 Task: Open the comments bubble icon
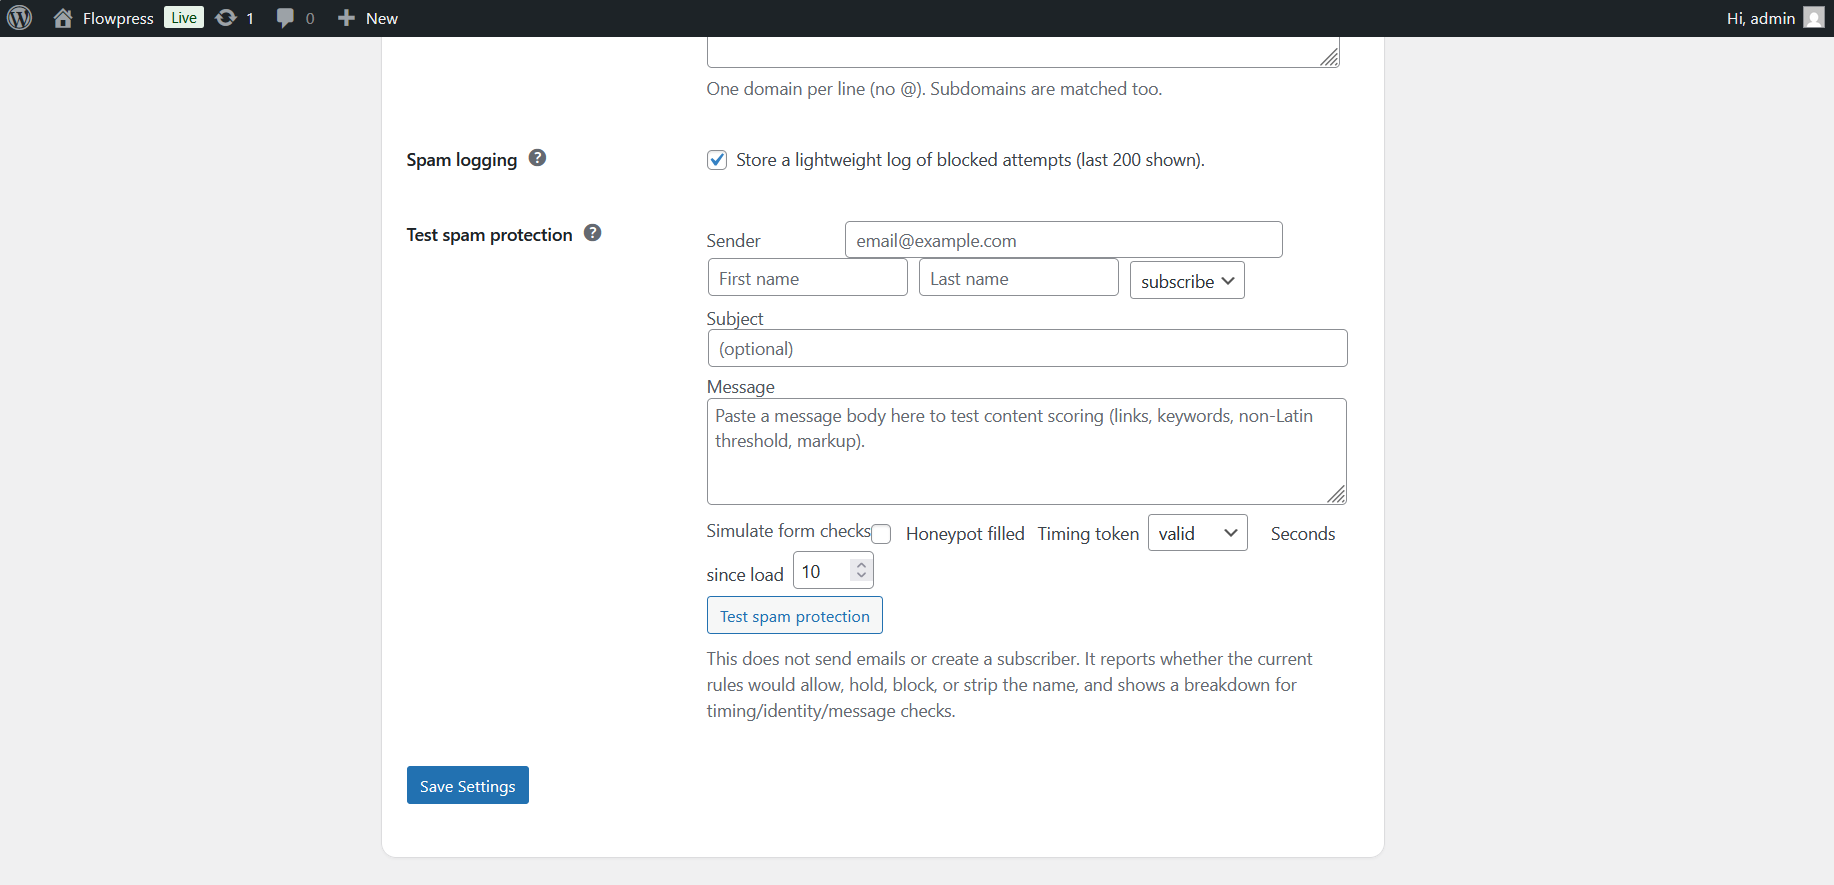click(285, 18)
